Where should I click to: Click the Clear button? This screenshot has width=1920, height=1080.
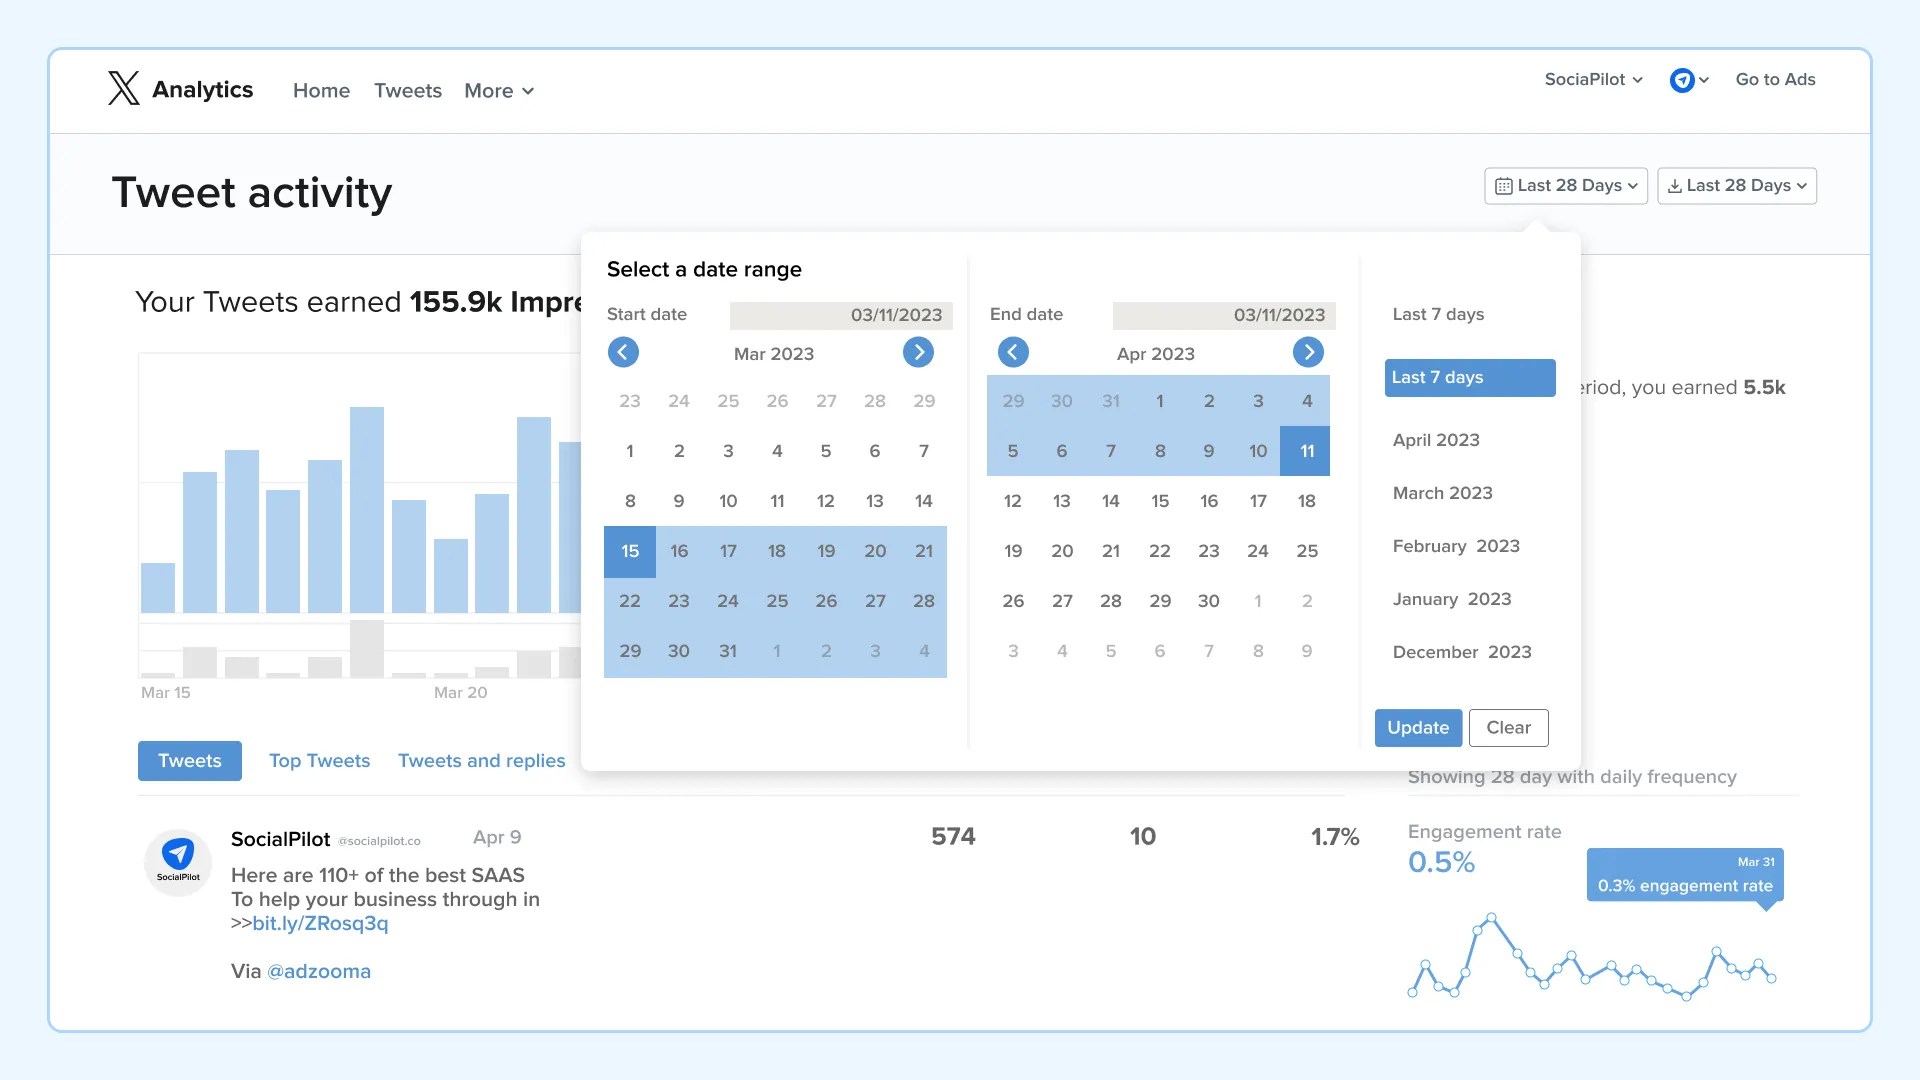coord(1508,728)
